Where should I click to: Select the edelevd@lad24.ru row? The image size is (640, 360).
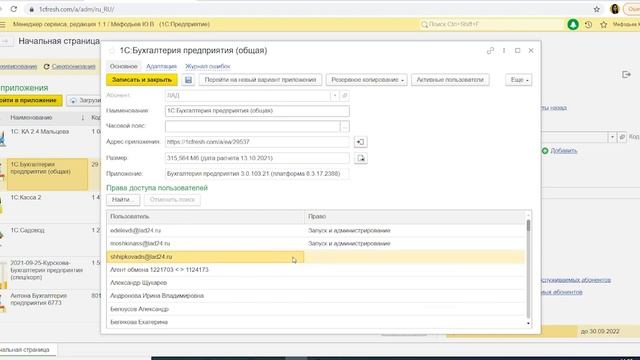(316, 231)
